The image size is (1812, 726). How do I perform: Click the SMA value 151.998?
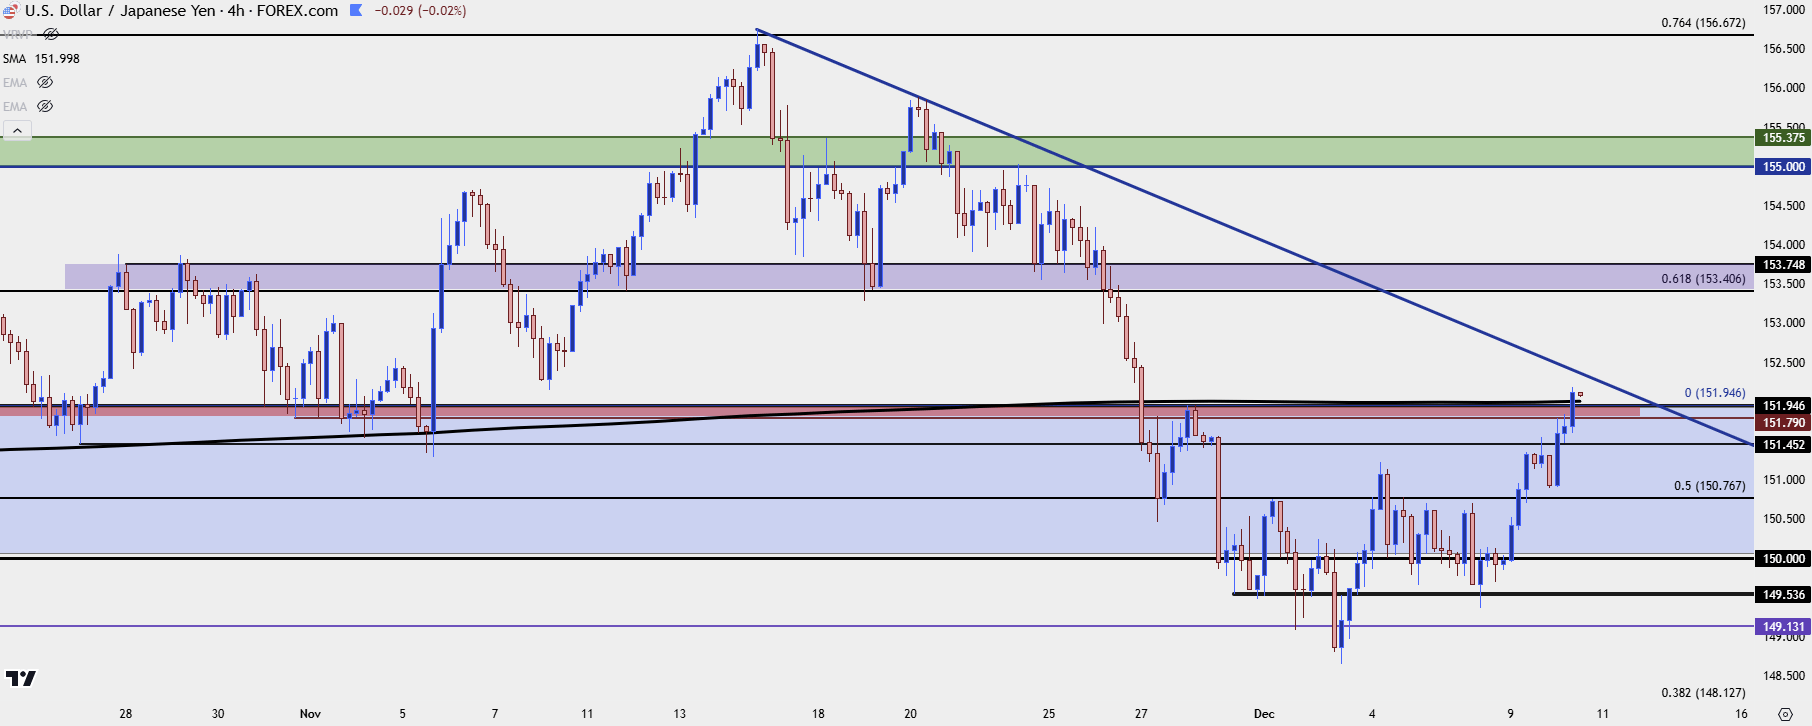coord(57,58)
